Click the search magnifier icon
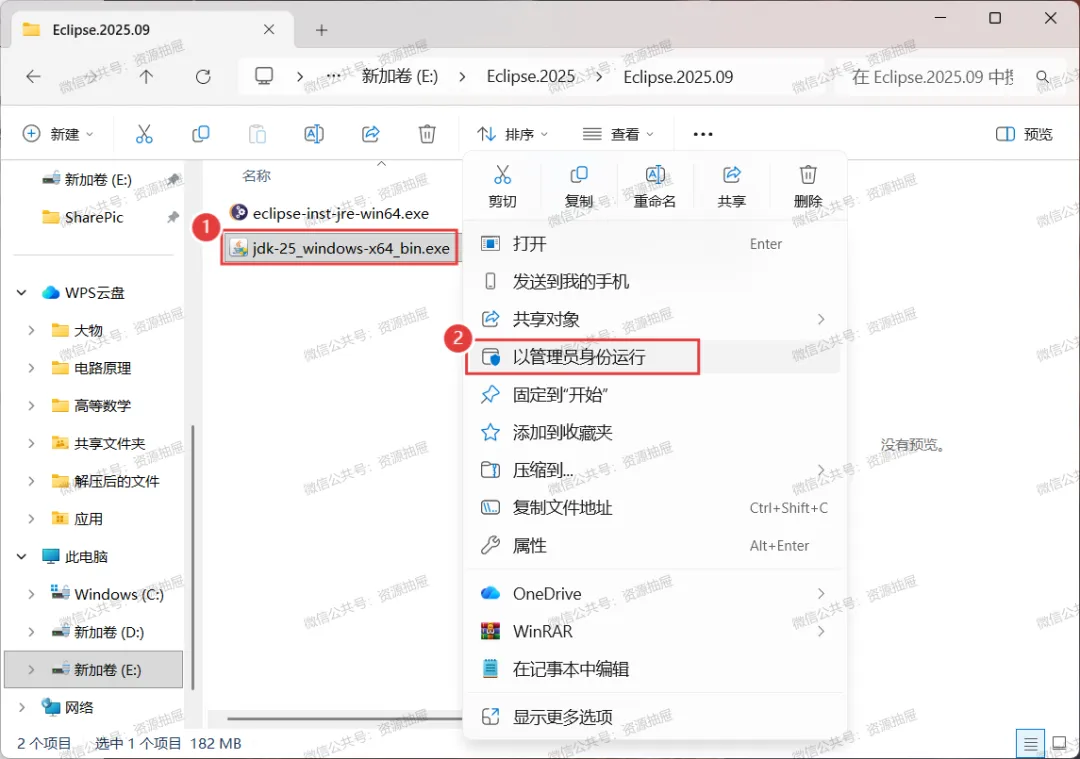Screen dimensions: 1080x759 [1043, 76]
